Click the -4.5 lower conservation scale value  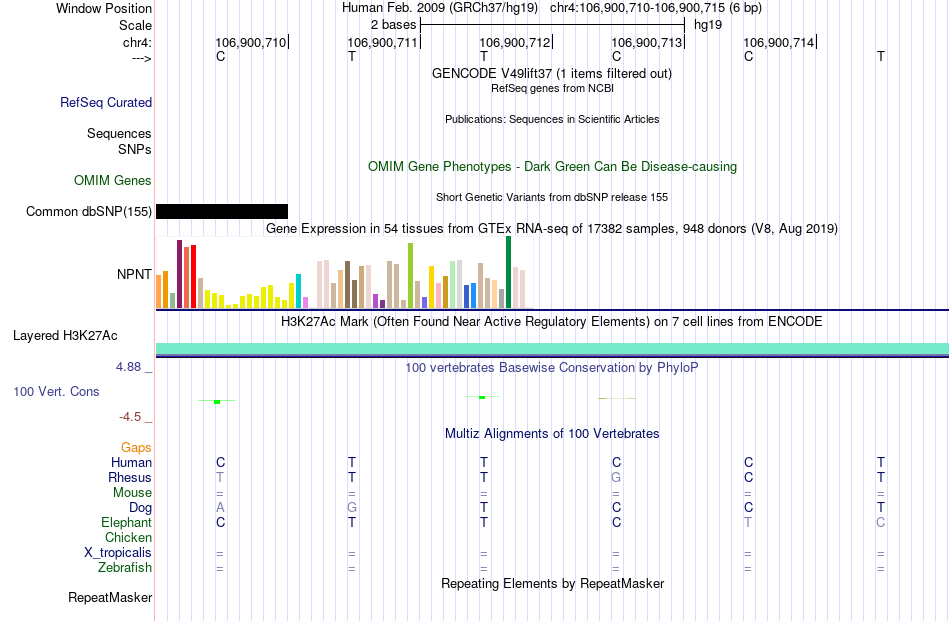pyautogui.click(x=130, y=417)
